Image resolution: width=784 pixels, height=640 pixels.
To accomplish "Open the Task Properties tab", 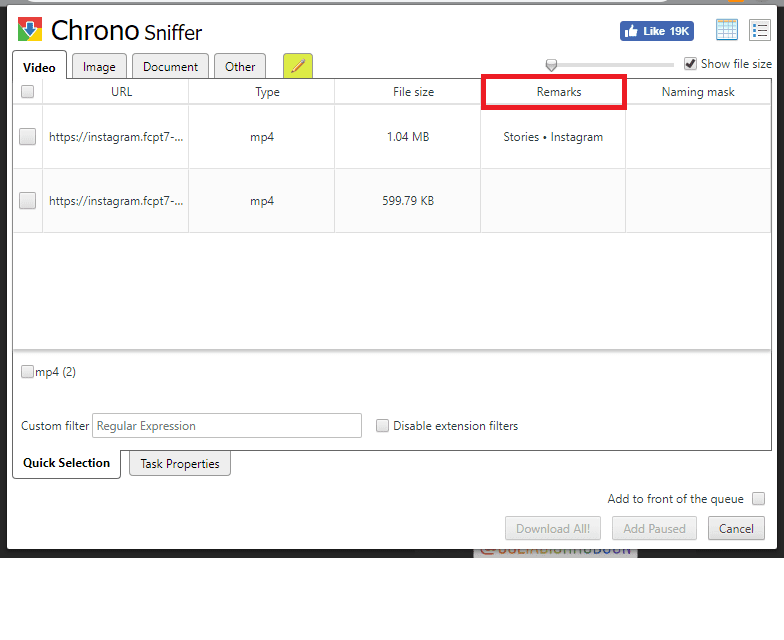I will pyautogui.click(x=180, y=464).
